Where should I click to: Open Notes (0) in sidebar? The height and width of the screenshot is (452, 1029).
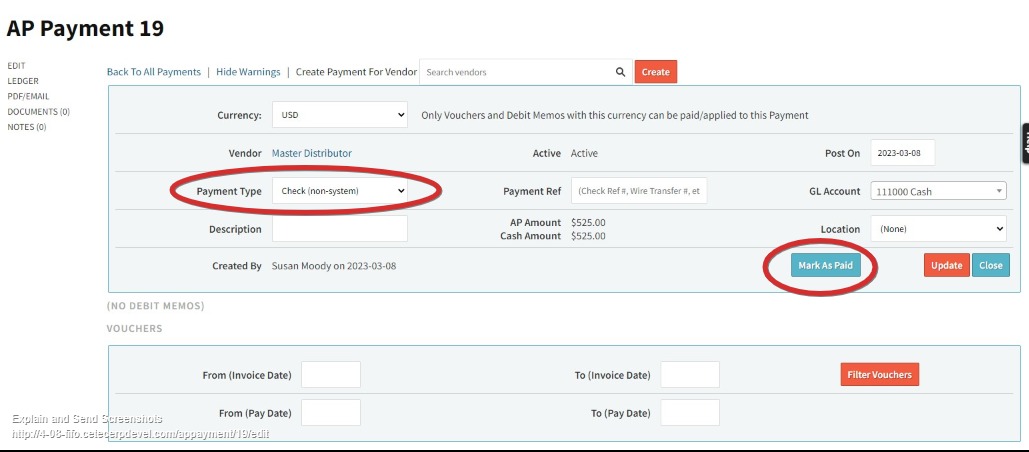[x=27, y=127]
